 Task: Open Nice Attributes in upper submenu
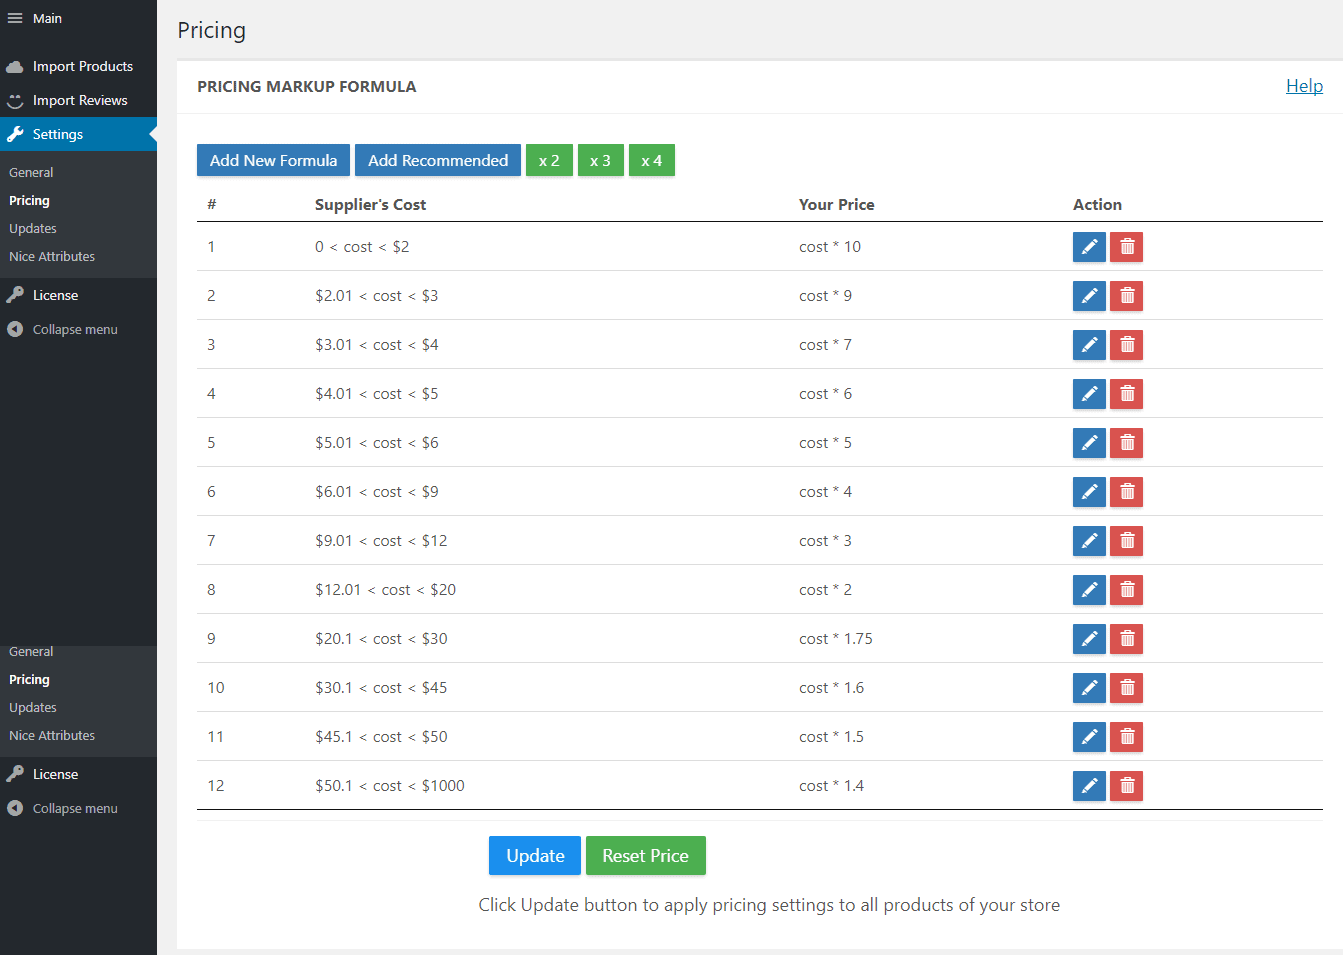(52, 256)
